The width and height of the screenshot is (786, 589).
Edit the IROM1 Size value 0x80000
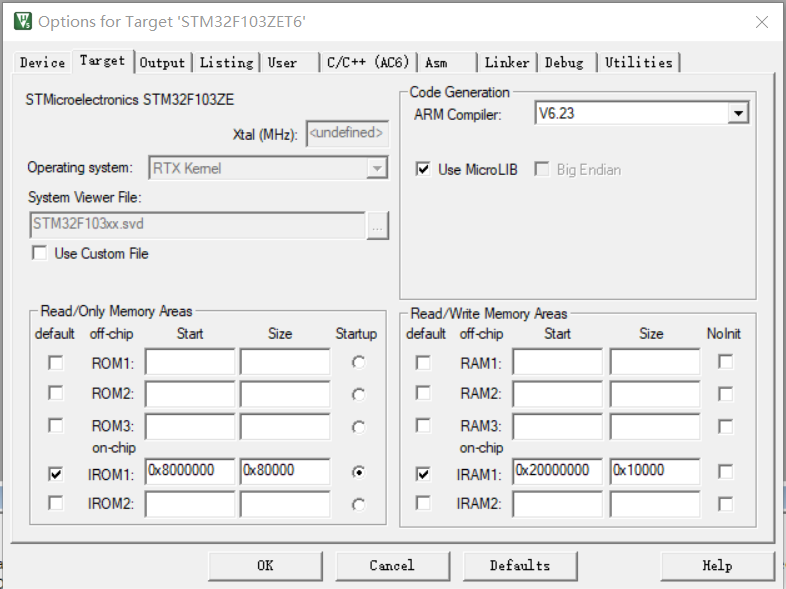pyautogui.click(x=285, y=471)
